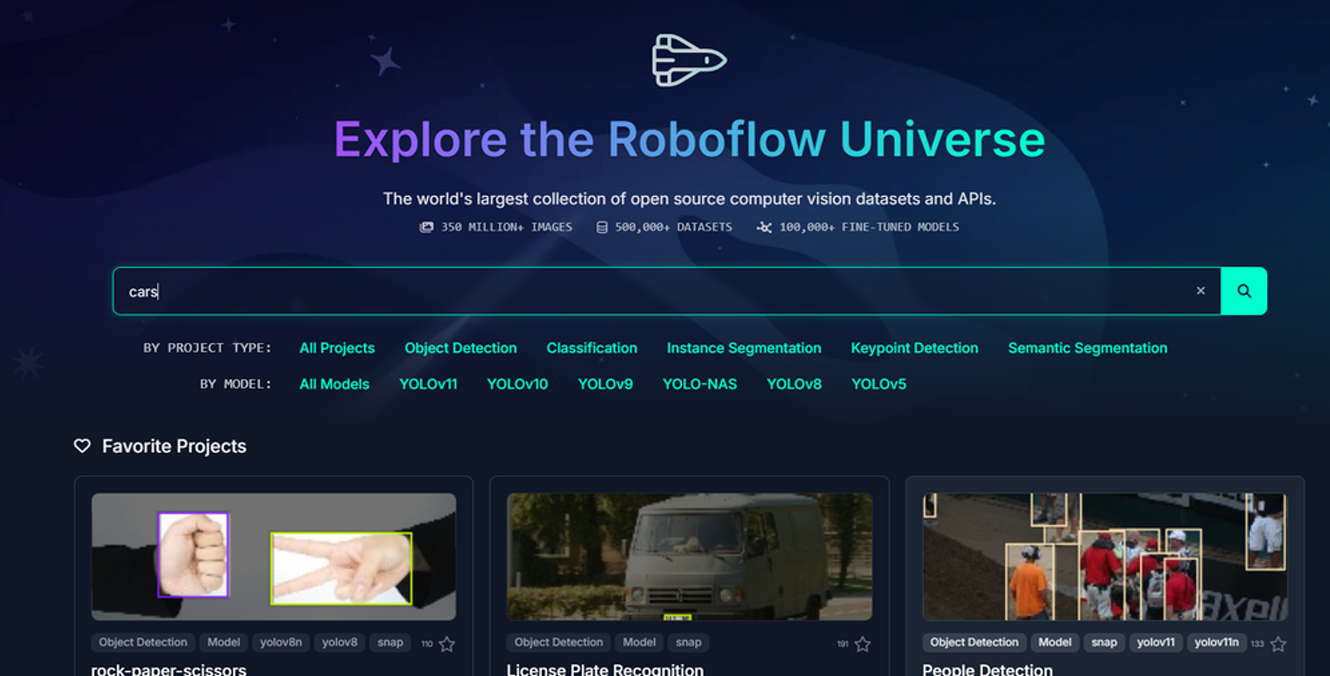Click the world's largest collection tagline text
The image size is (1330, 676).
pyautogui.click(x=689, y=199)
